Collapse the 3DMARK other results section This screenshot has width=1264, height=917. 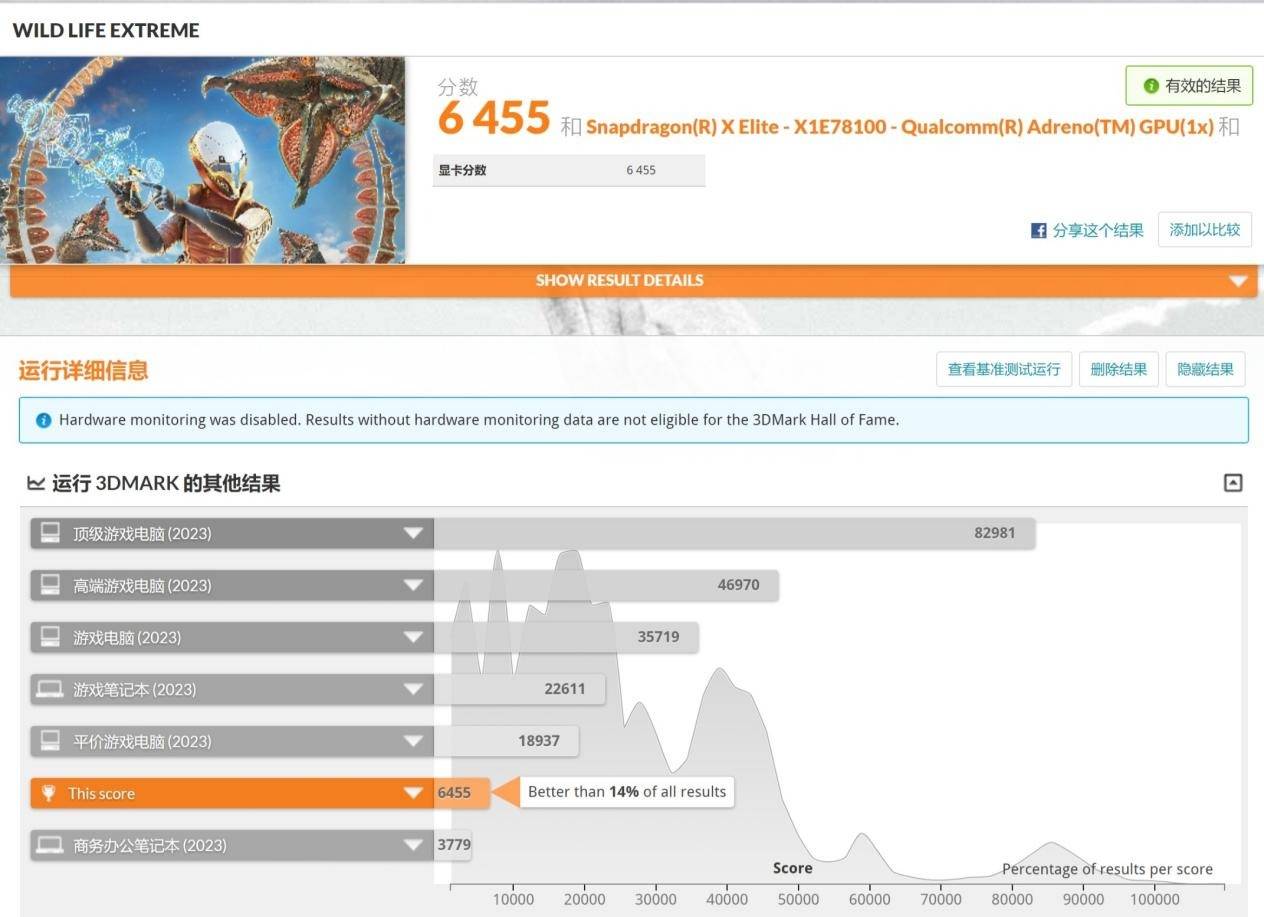click(1233, 483)
